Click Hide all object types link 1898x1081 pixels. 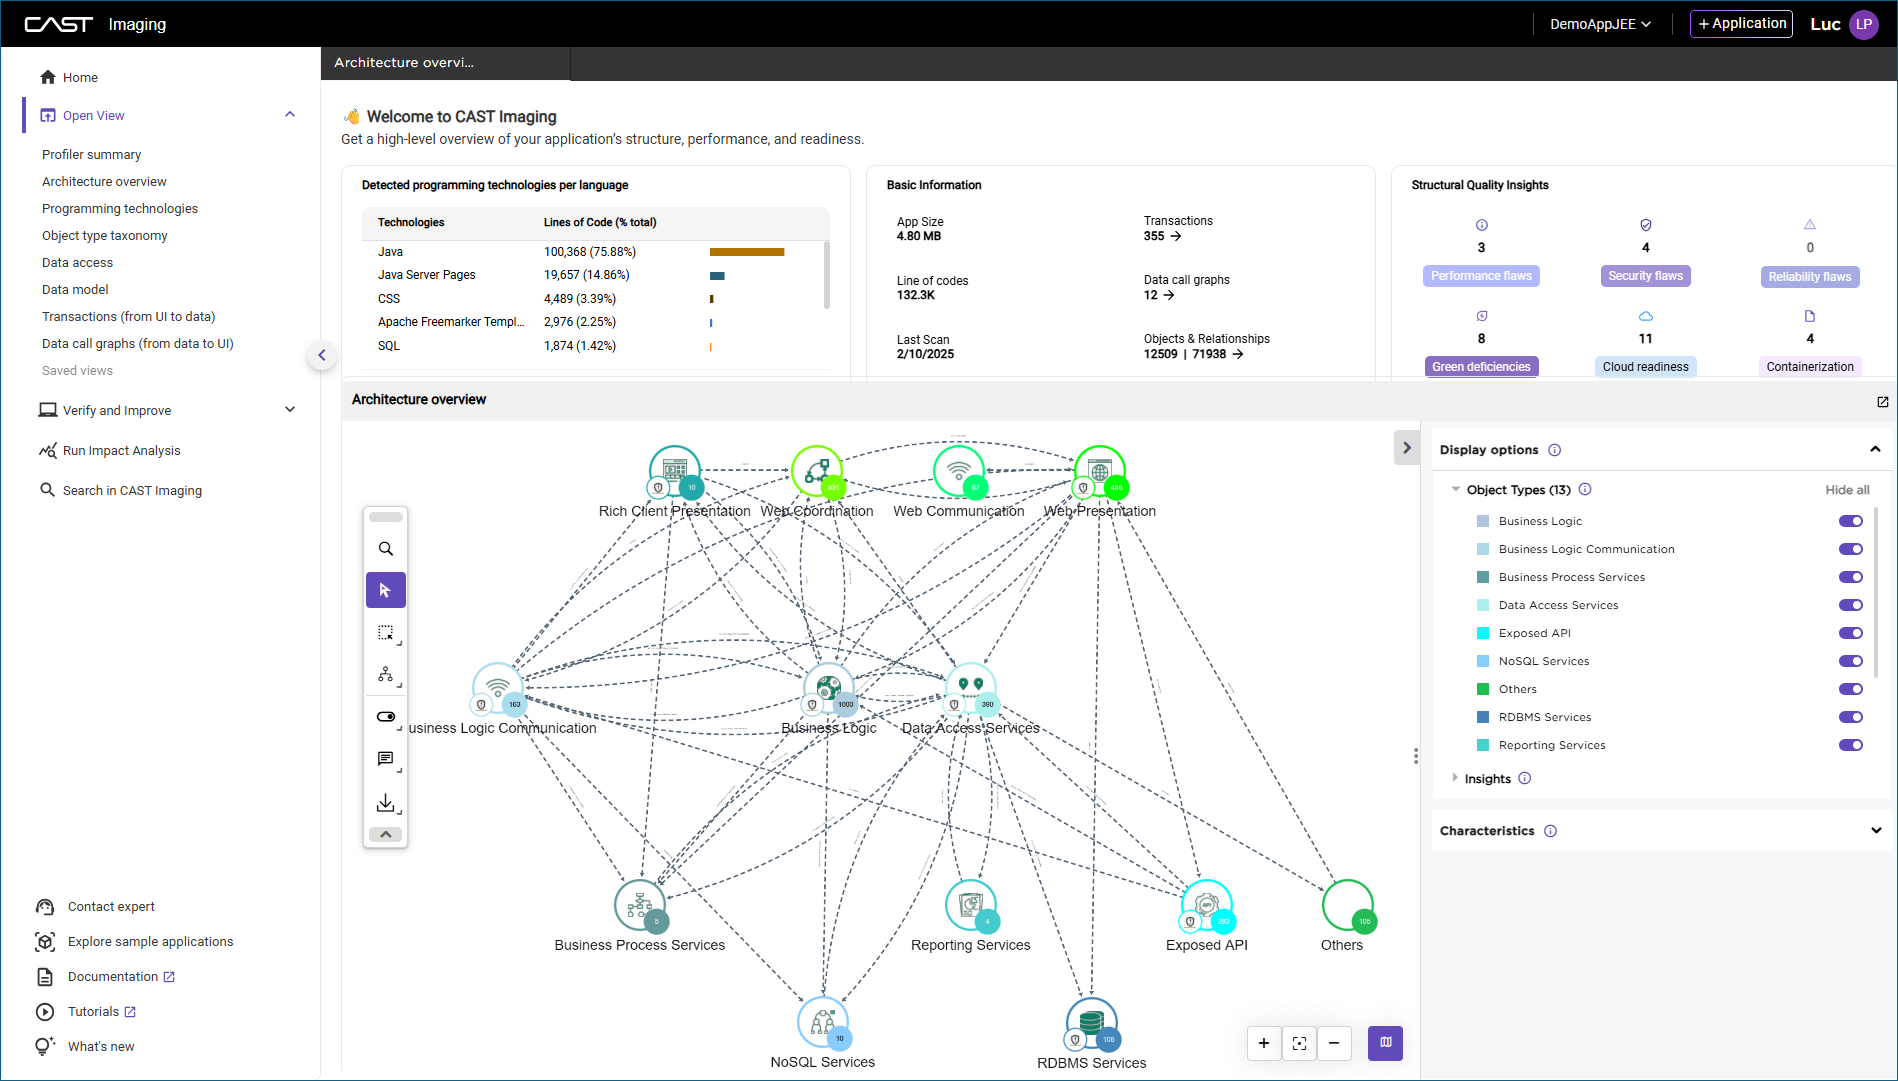click(1847, 490)
